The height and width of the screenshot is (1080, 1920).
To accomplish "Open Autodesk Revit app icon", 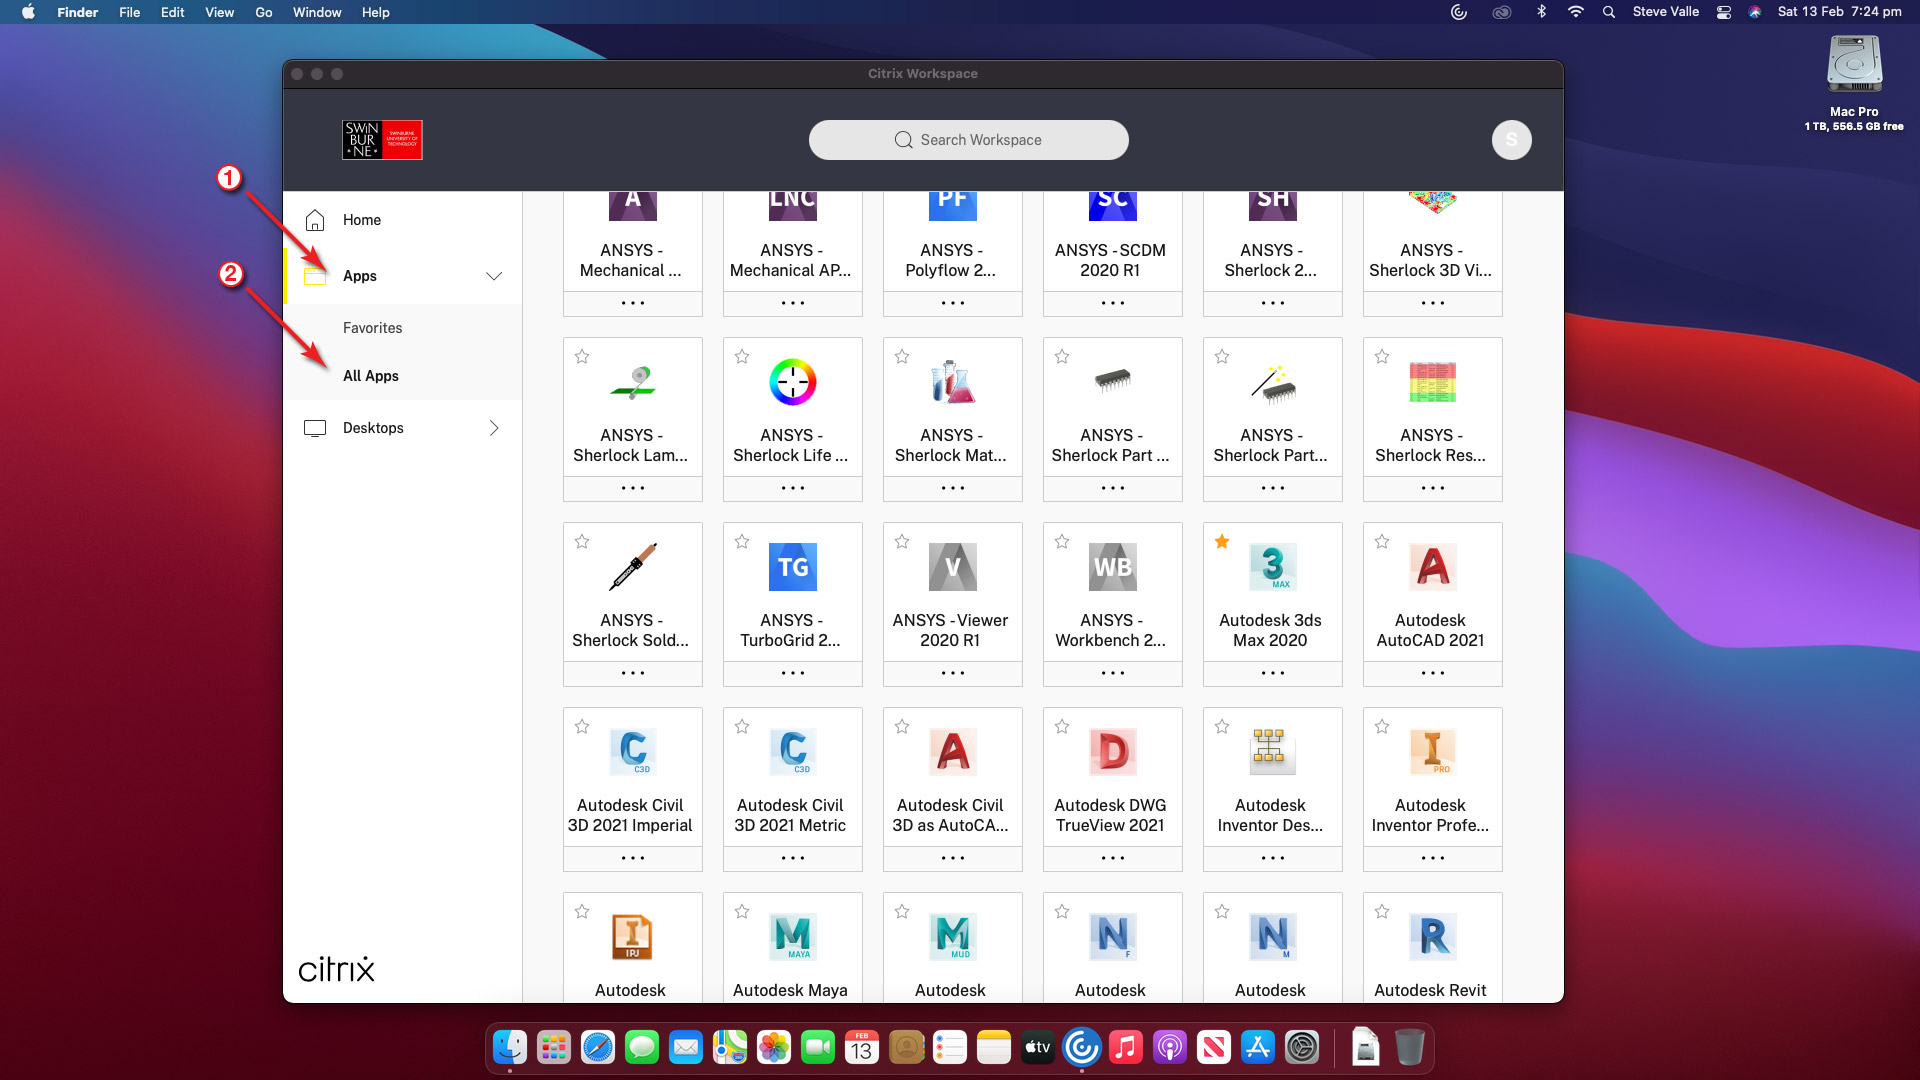I will click(1432, 937).
